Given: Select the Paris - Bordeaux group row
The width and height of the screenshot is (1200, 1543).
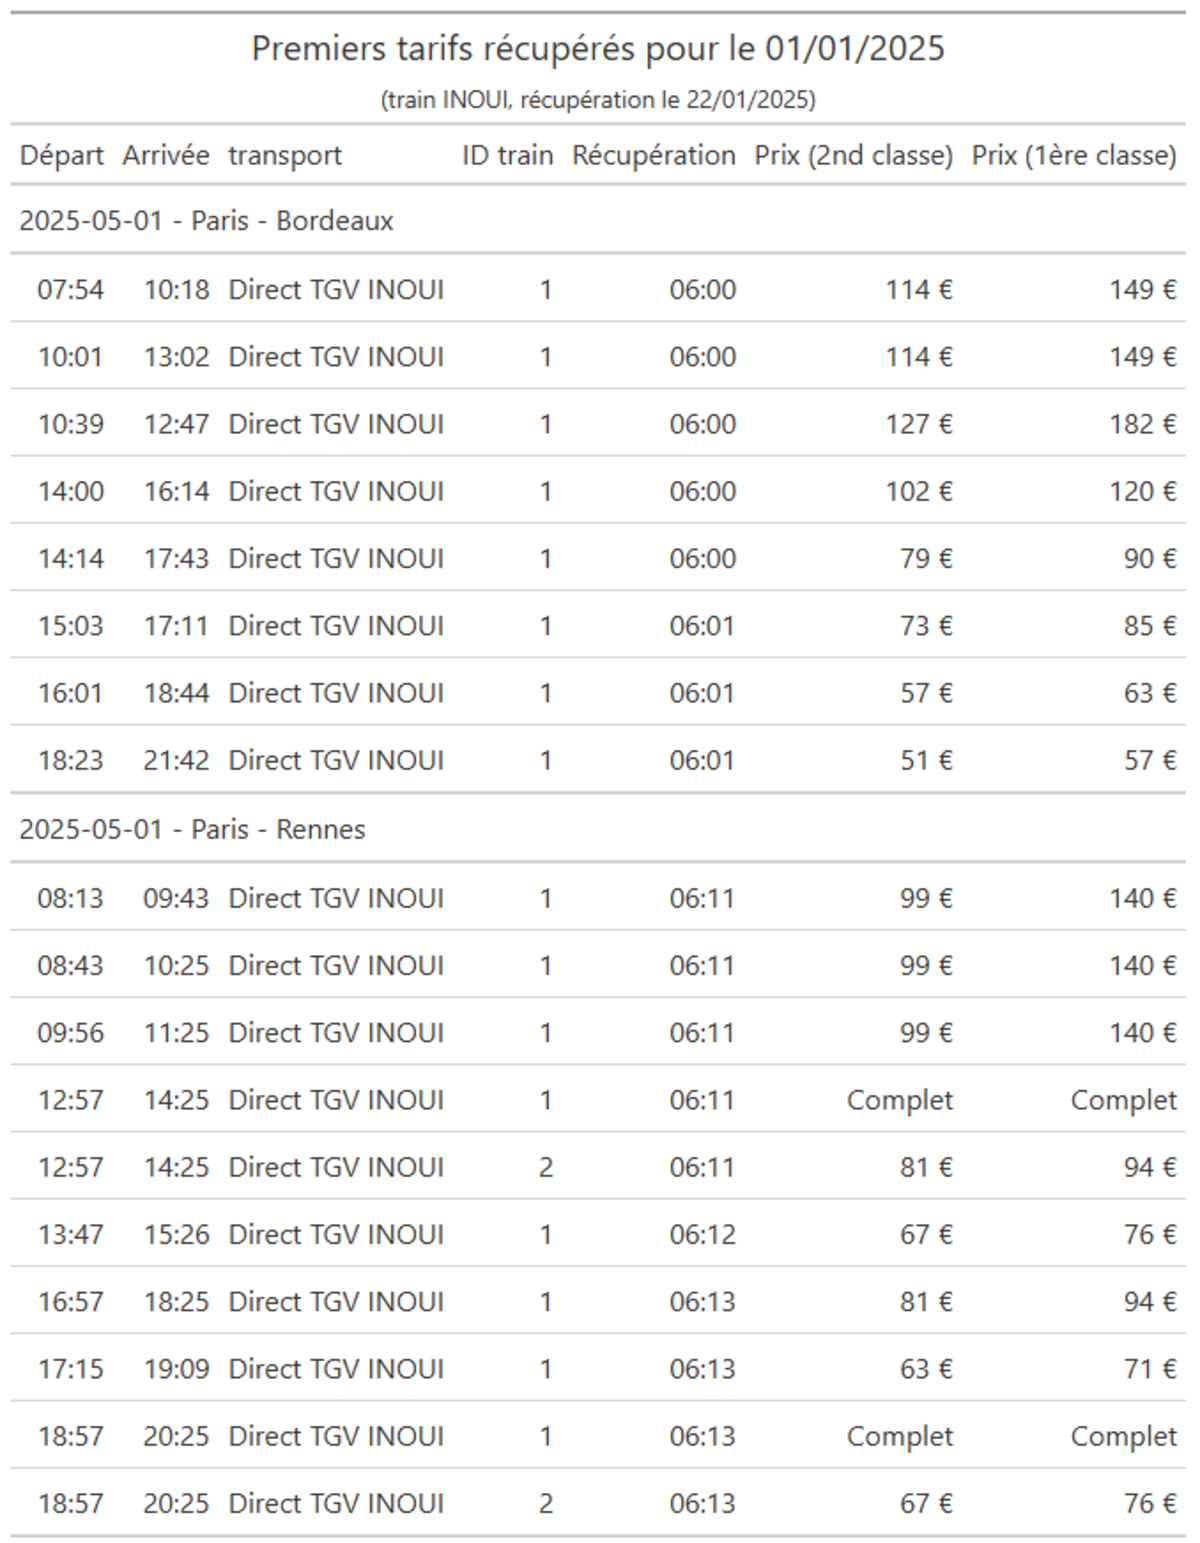Looking at the screenshot, I should [598, 220].
